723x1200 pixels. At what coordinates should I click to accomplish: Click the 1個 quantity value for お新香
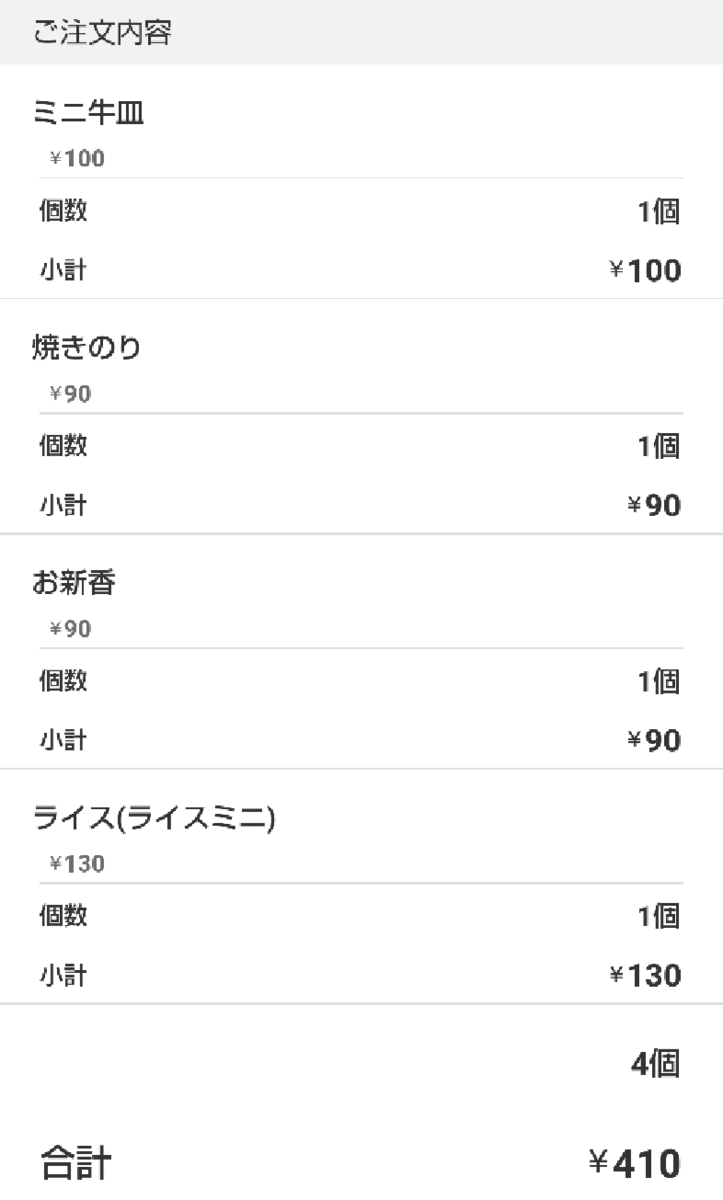(x=659, y=682)
